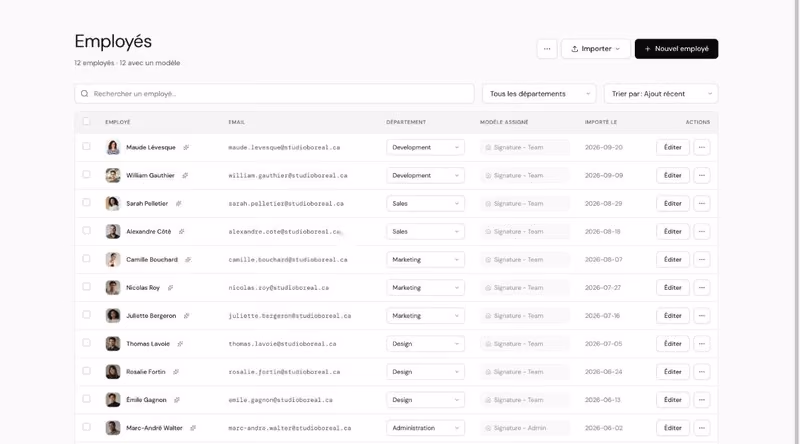800x444 pixels.
Task: Open more actions for Alexandre Côté row
Action: pyautogui.click(x=702, y=232)
